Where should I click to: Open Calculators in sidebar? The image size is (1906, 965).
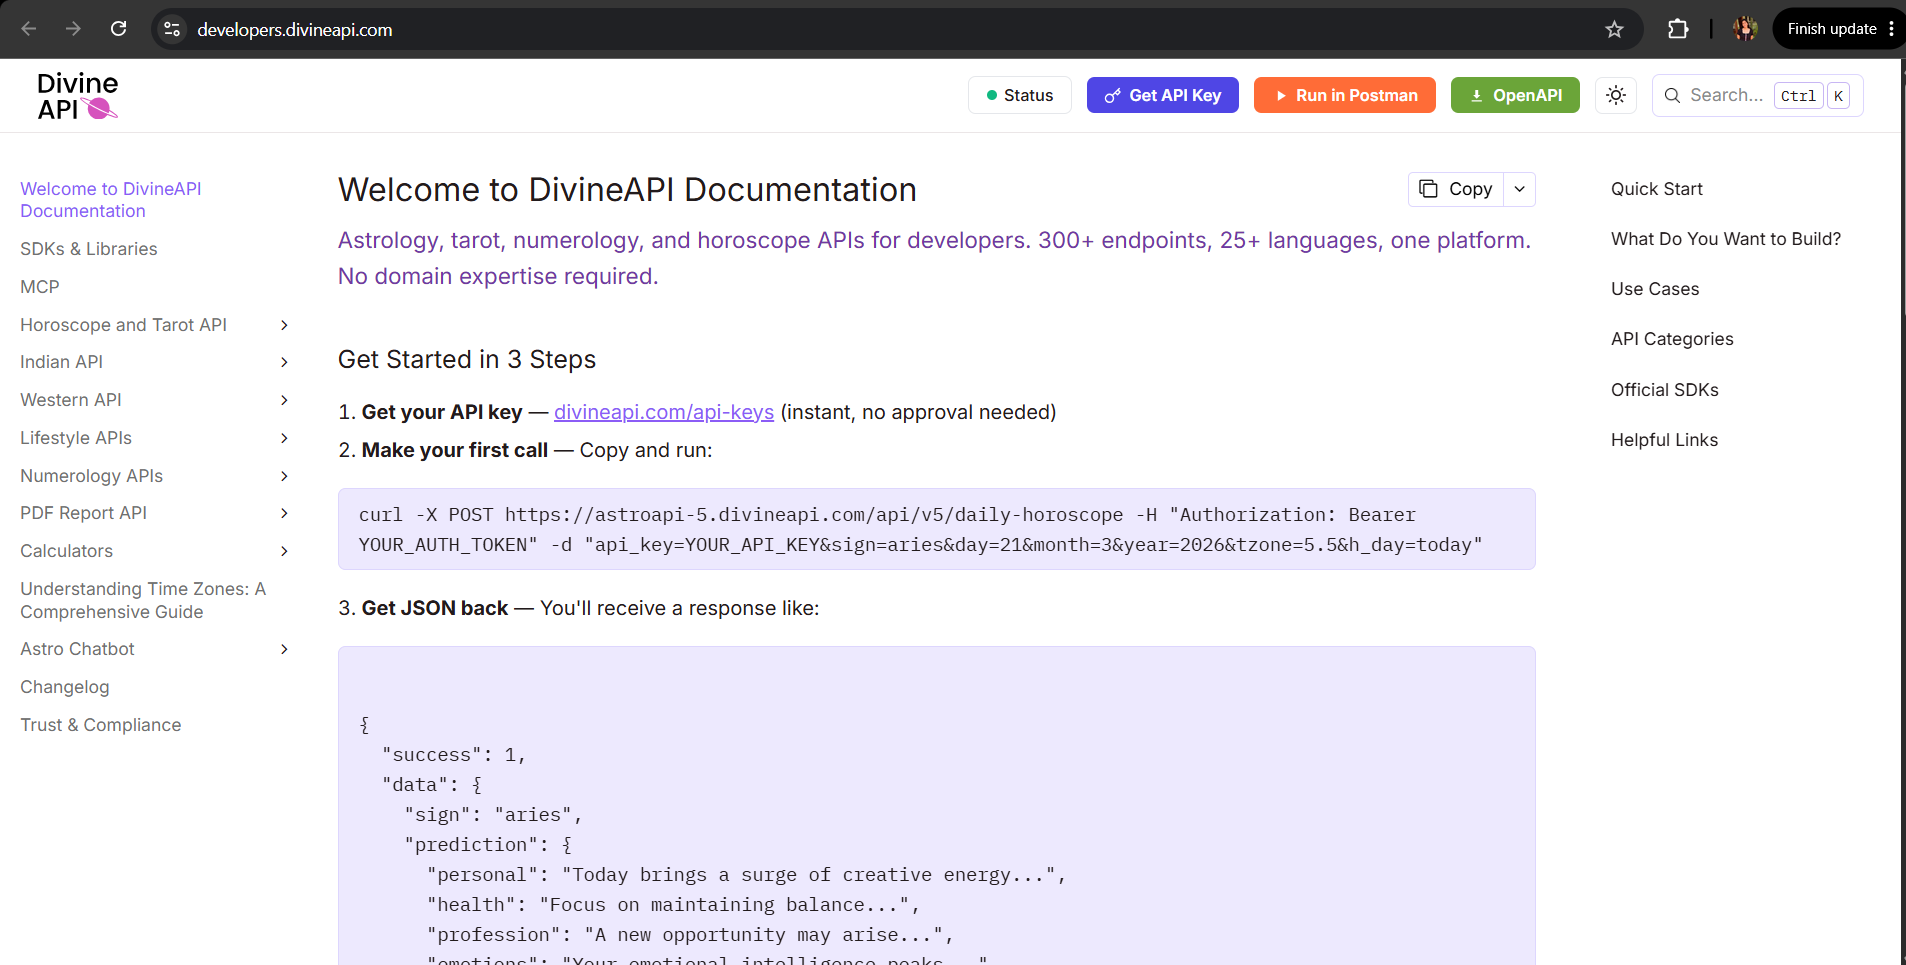tap(67, 551)
